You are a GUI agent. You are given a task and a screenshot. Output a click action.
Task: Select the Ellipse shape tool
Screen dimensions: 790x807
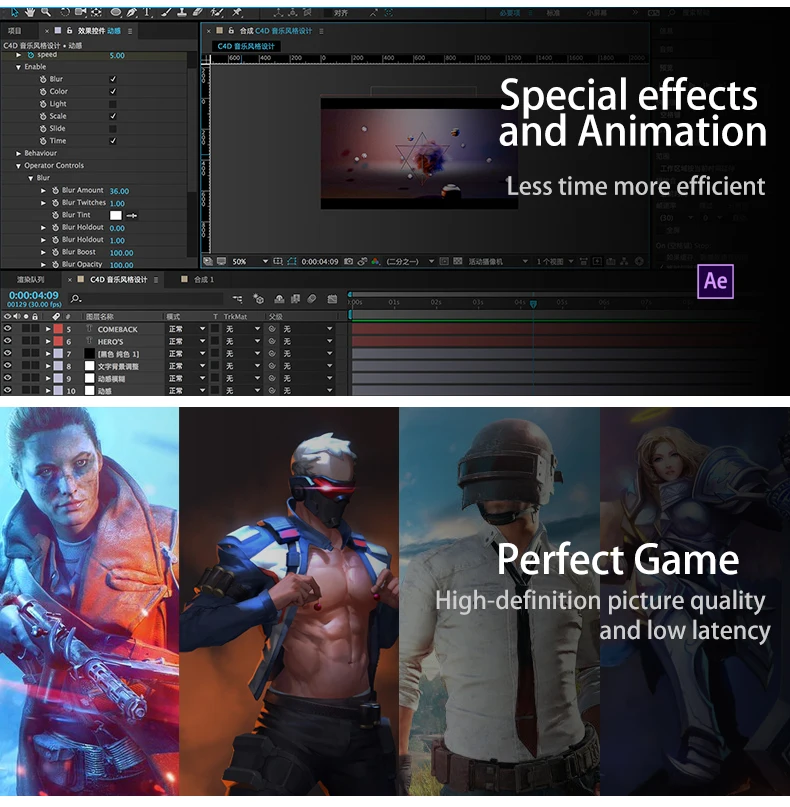click(x=116, y=12)
